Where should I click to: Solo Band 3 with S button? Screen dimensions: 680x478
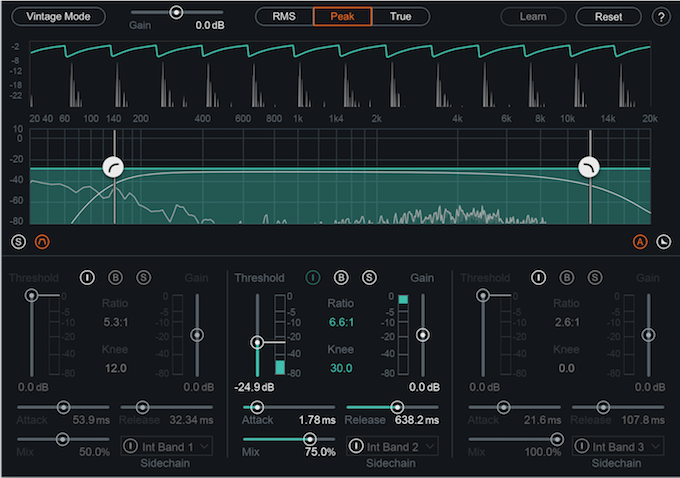pyautogui.click(x=595, y=278)
